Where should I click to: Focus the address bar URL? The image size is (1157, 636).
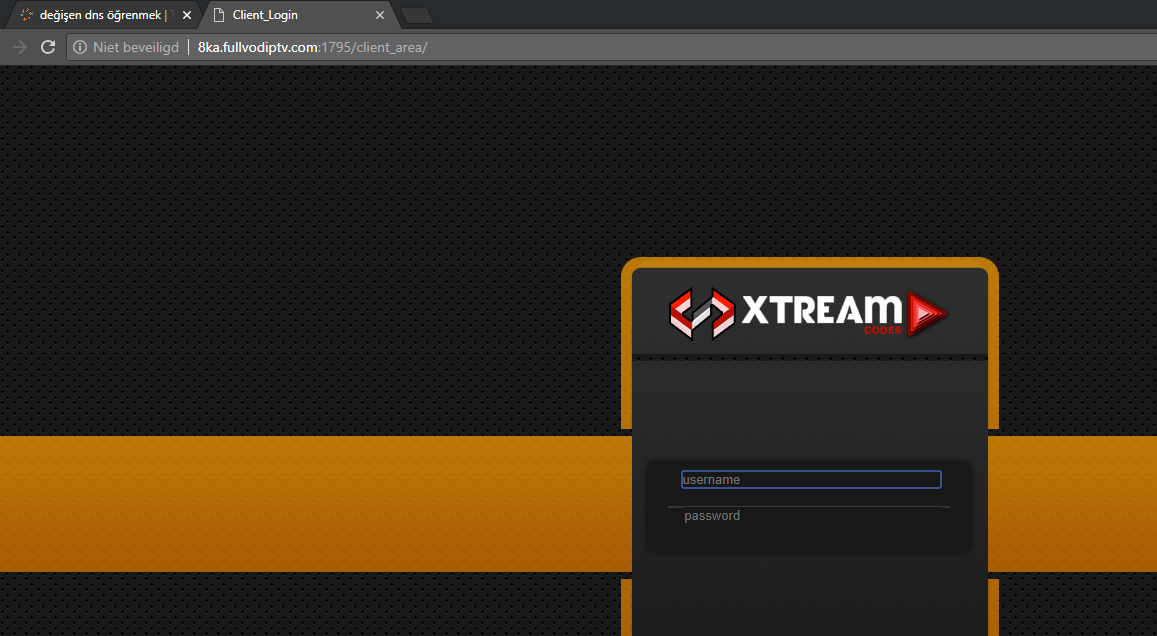click(x=313, y=47)
